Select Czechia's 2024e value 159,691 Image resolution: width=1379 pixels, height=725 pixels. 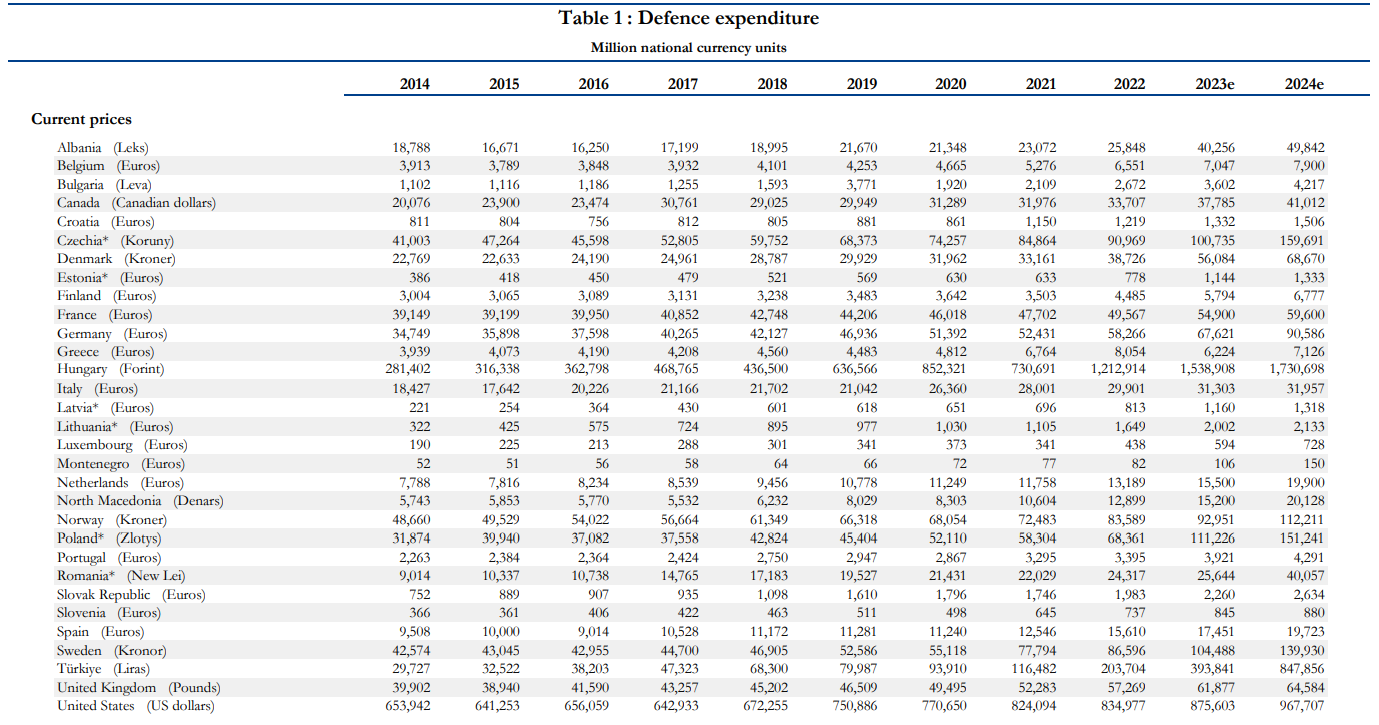pos(1301,241)
